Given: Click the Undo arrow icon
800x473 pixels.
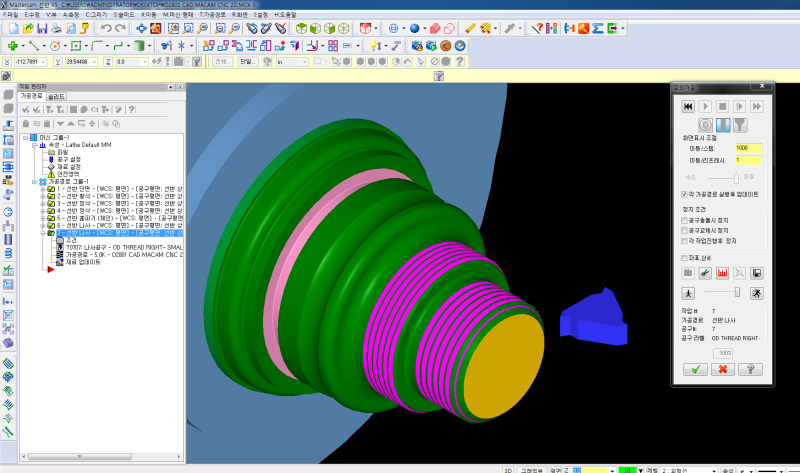Looking at the screenshot, I should [x=106, y=28].
